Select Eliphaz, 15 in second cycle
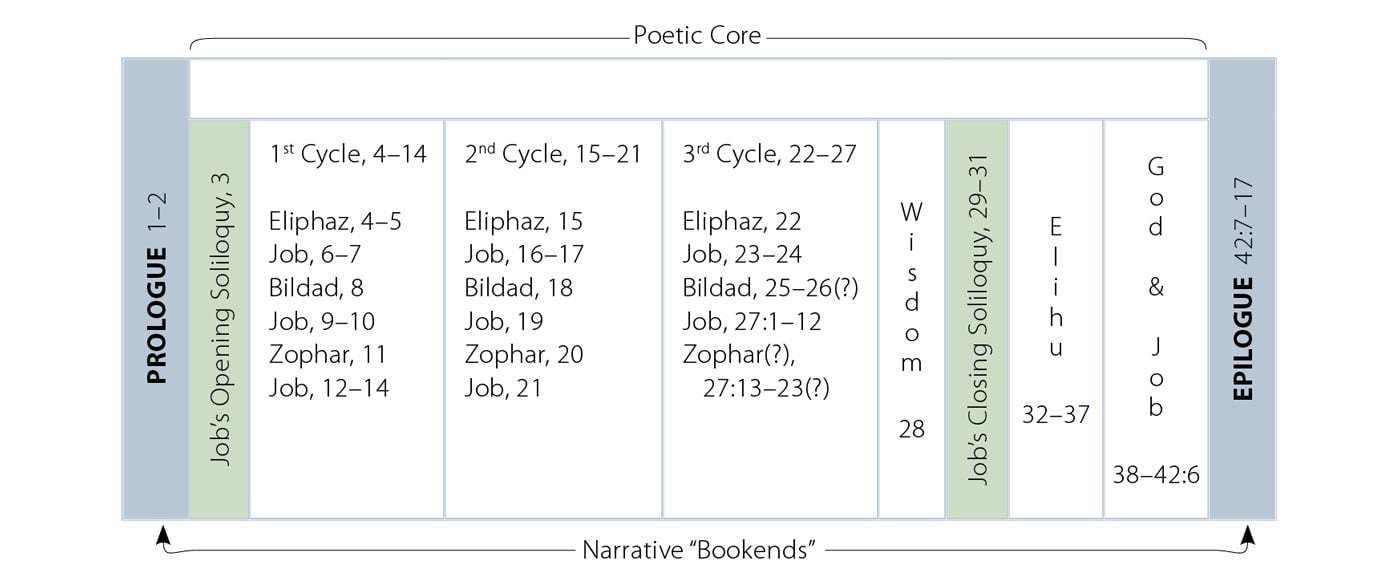 (x=523, y=221)
